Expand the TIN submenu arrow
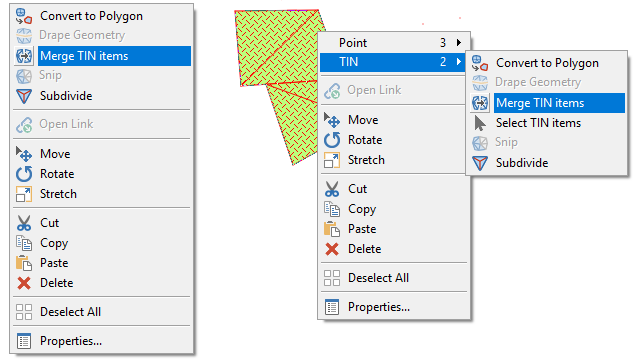This screenshot has height=364, width=637. pyautogui.click(x=459, y=62)
